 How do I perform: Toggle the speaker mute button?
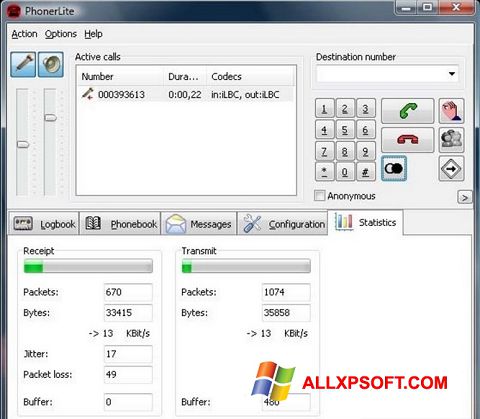(51, 65)
